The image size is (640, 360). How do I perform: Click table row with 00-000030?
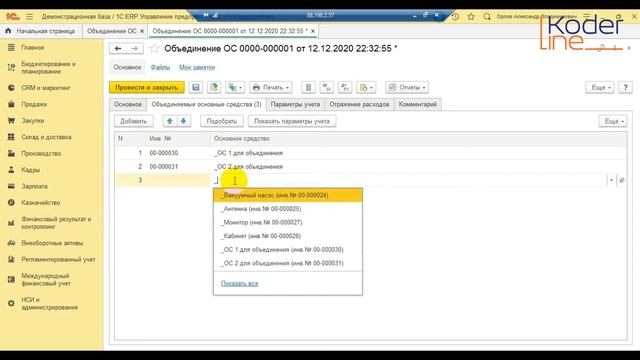pyautogui.click(x=371, y=153)
